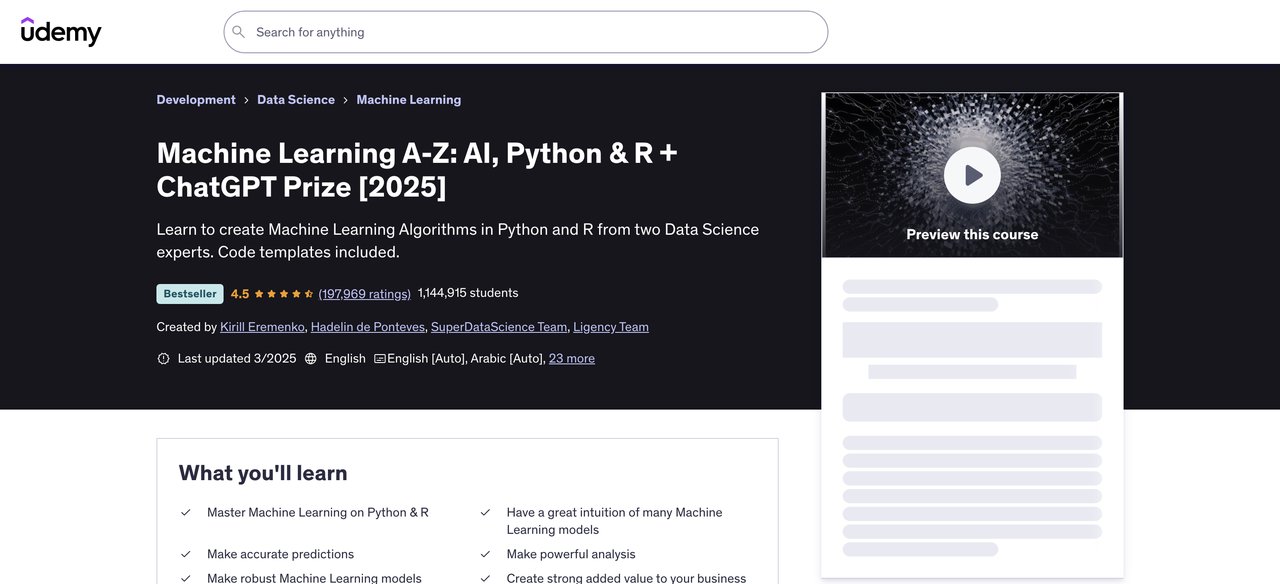Viewport: 1280px width, 584px height.
Task: Open SuperDataScience Team profile
Action: (x=499, y=327)
